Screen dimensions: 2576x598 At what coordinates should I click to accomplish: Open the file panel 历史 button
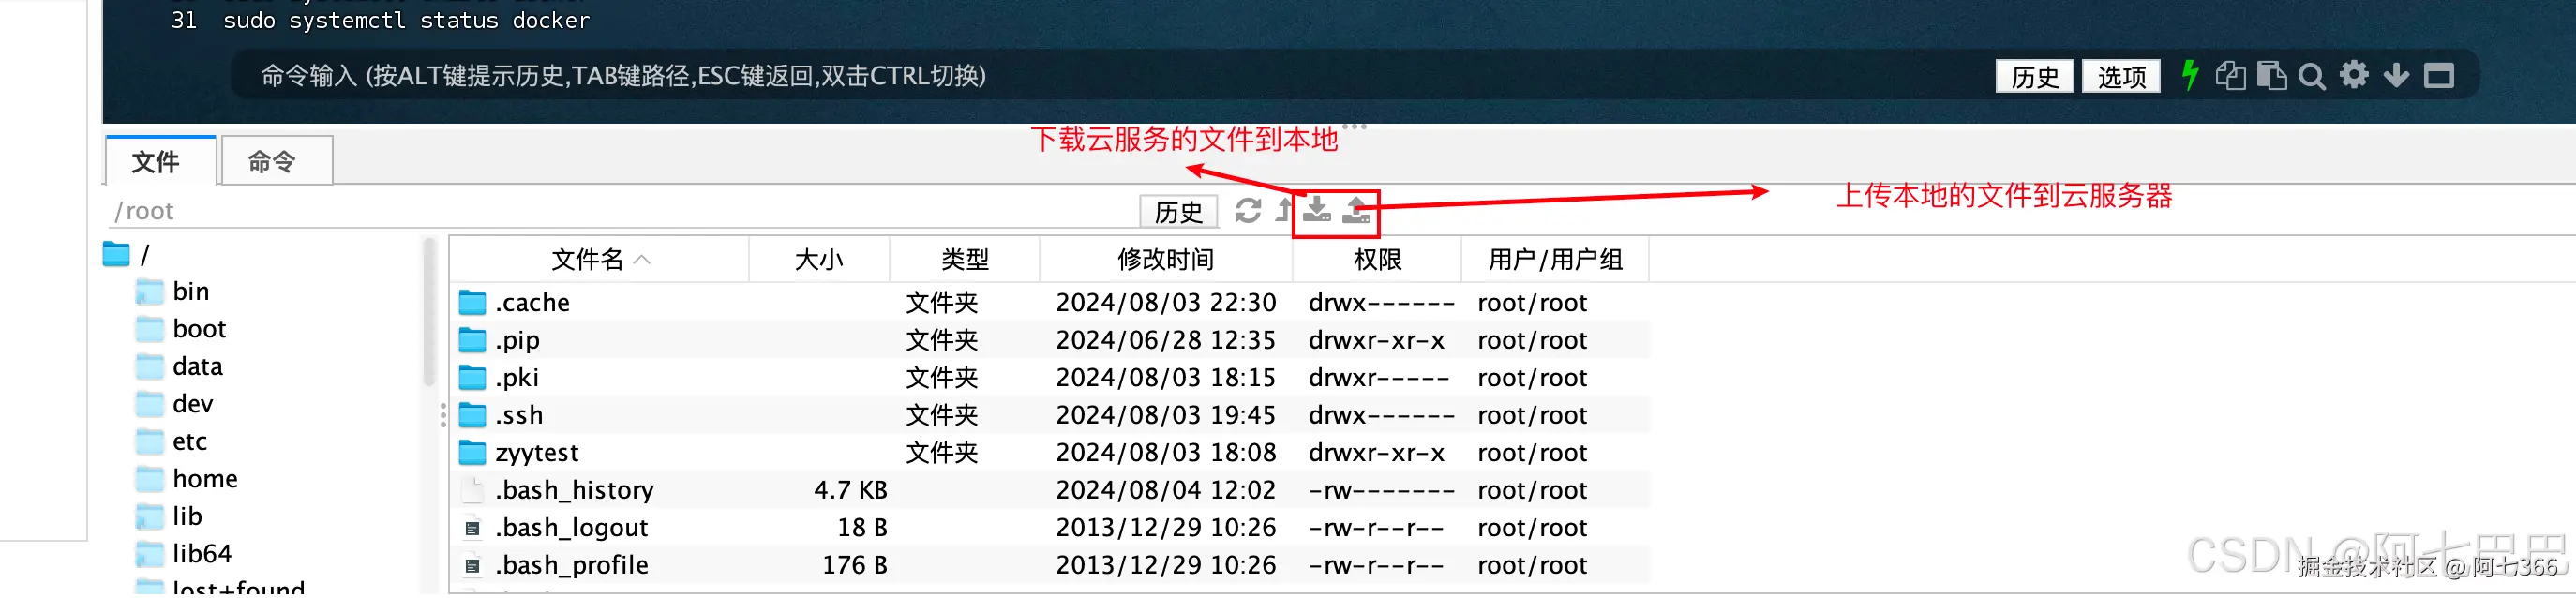(x=1178, y=212)
